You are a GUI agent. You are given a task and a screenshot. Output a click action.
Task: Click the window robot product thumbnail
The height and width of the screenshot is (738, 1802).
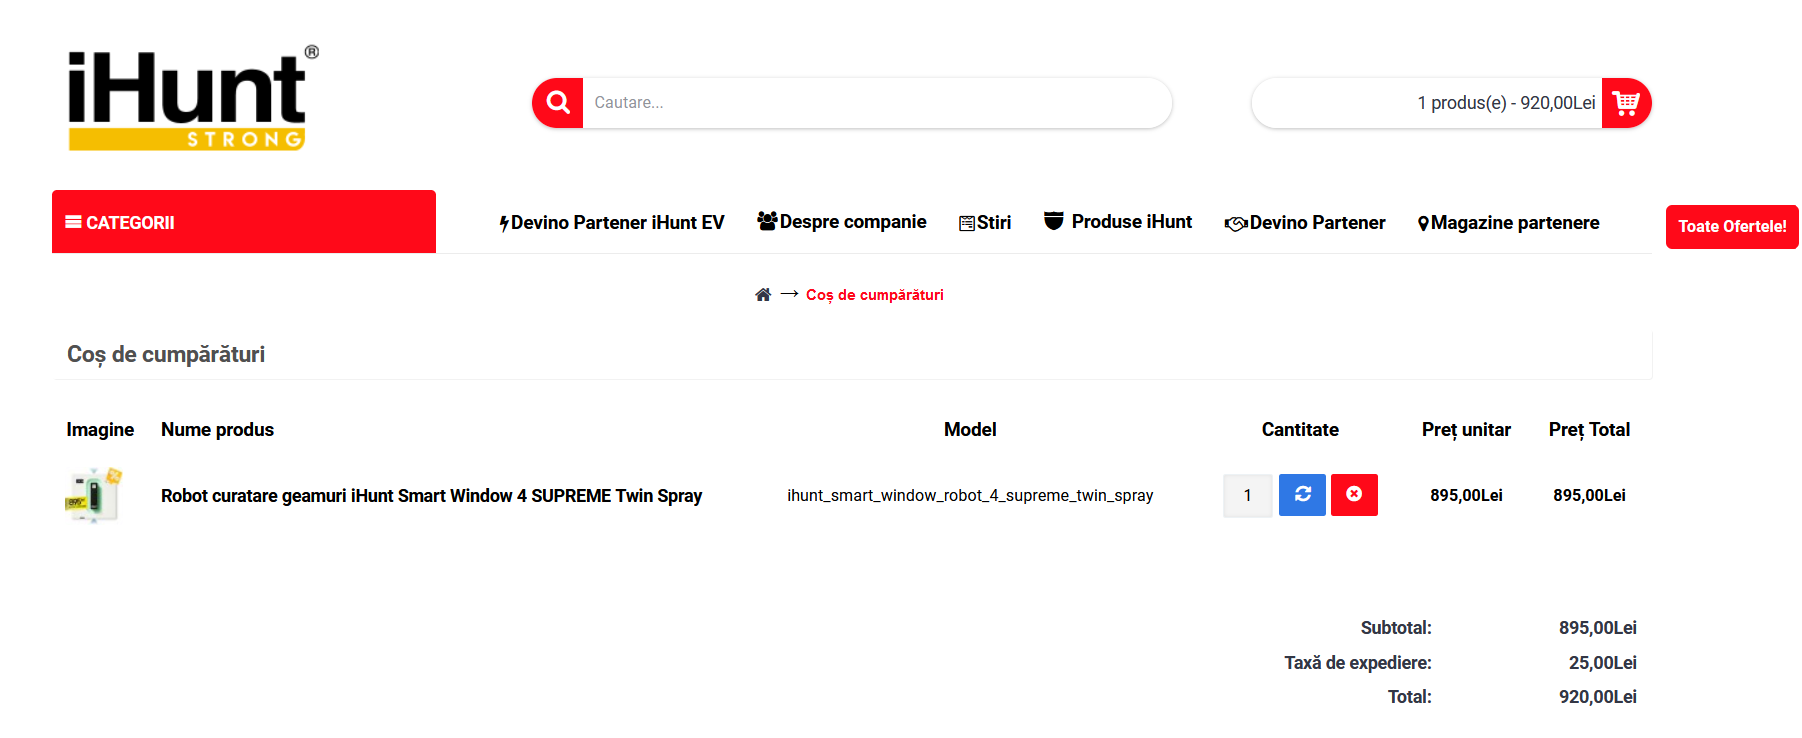pos(94,495)
